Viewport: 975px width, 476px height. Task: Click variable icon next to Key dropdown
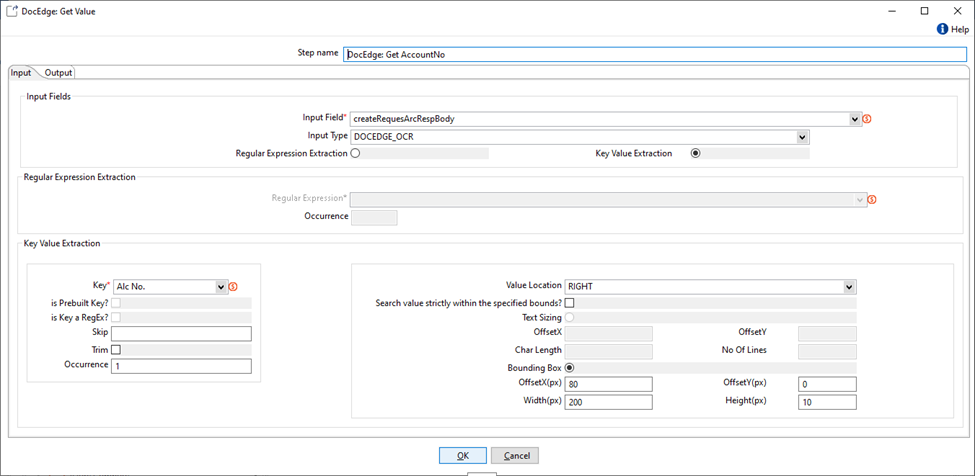tap(235, 287)
